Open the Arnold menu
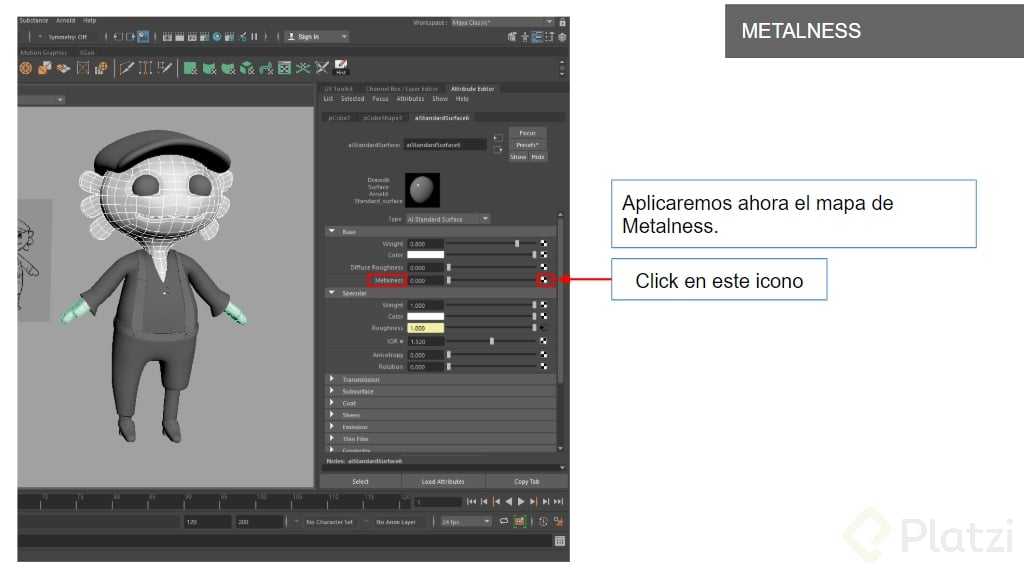The height and width of the screenshot is (569, 1024). tap(65, 21)
